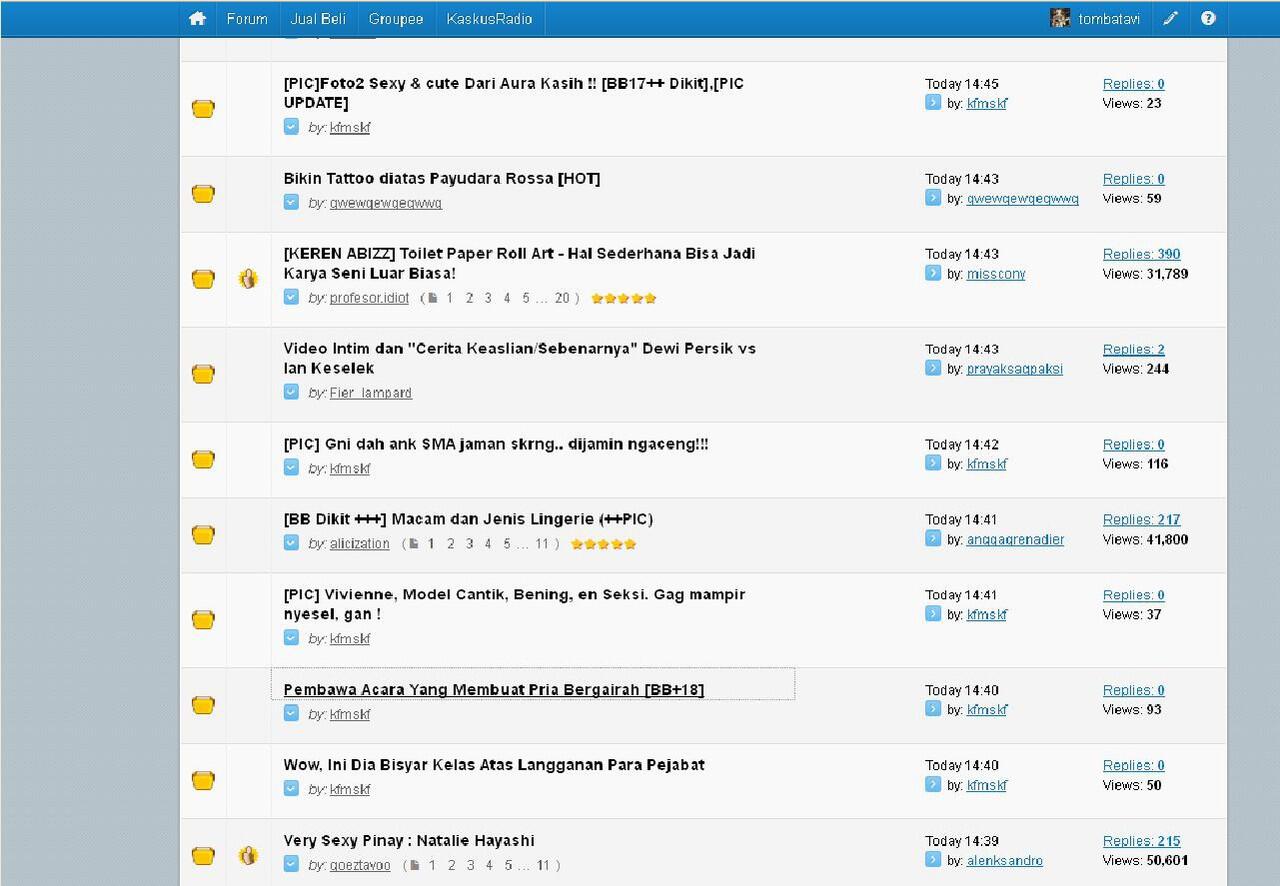The height and width of the screenshot is (886, 1280).
Task: Click page icon in Lingerie thread pagination
Action: (x=413, y=544)
